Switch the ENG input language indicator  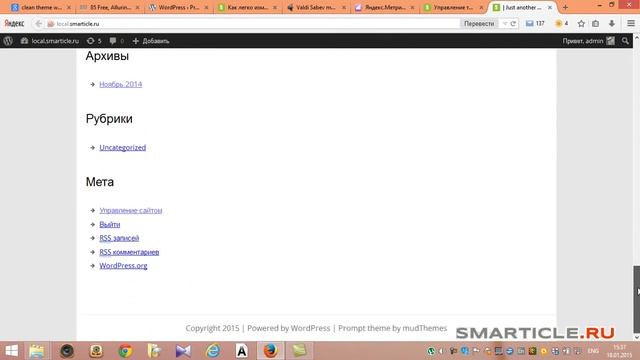593,351
